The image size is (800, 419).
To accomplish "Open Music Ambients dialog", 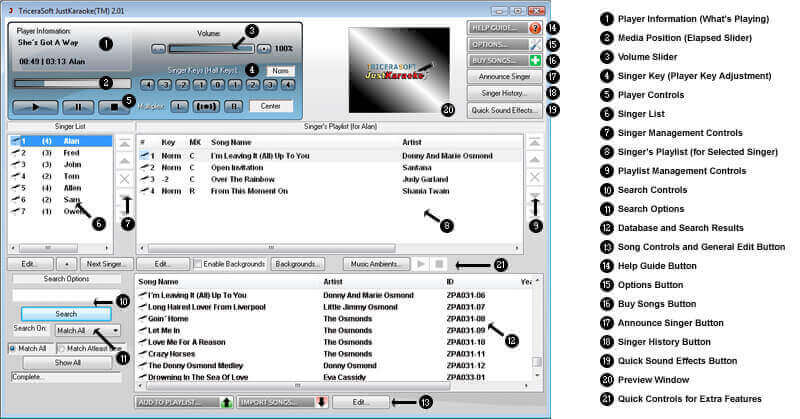I will [376, 264].
